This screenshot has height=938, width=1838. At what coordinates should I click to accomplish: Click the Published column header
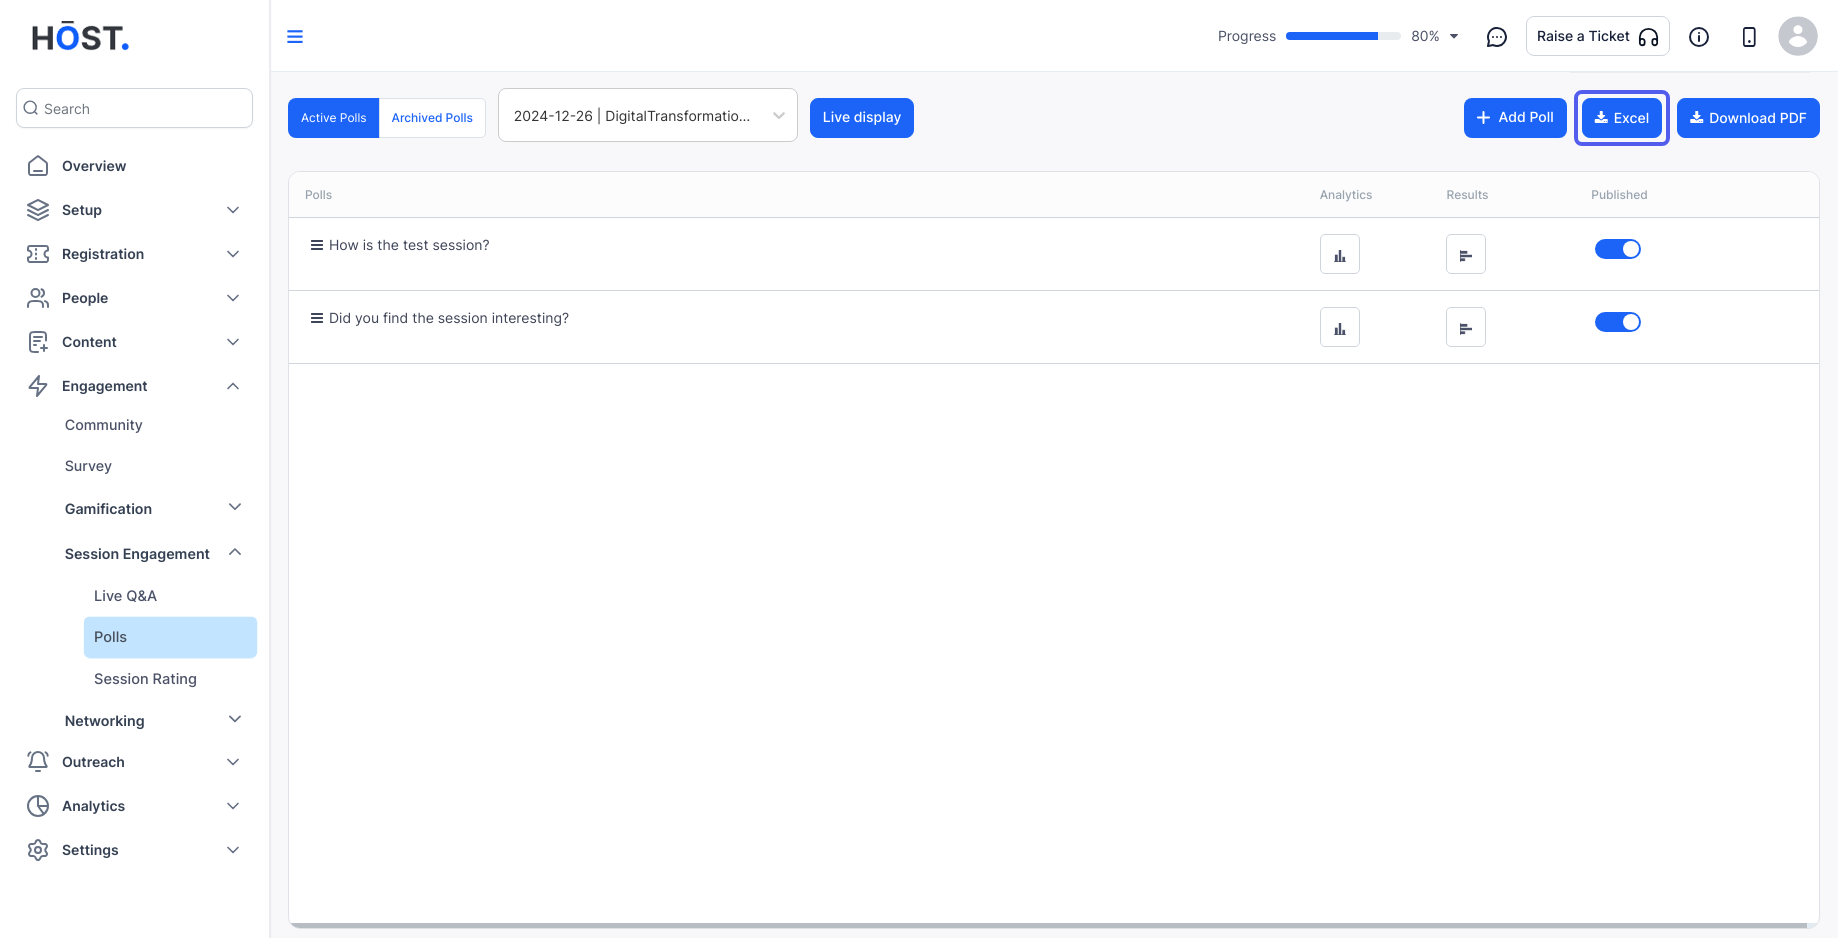[x=1619, y=195]
